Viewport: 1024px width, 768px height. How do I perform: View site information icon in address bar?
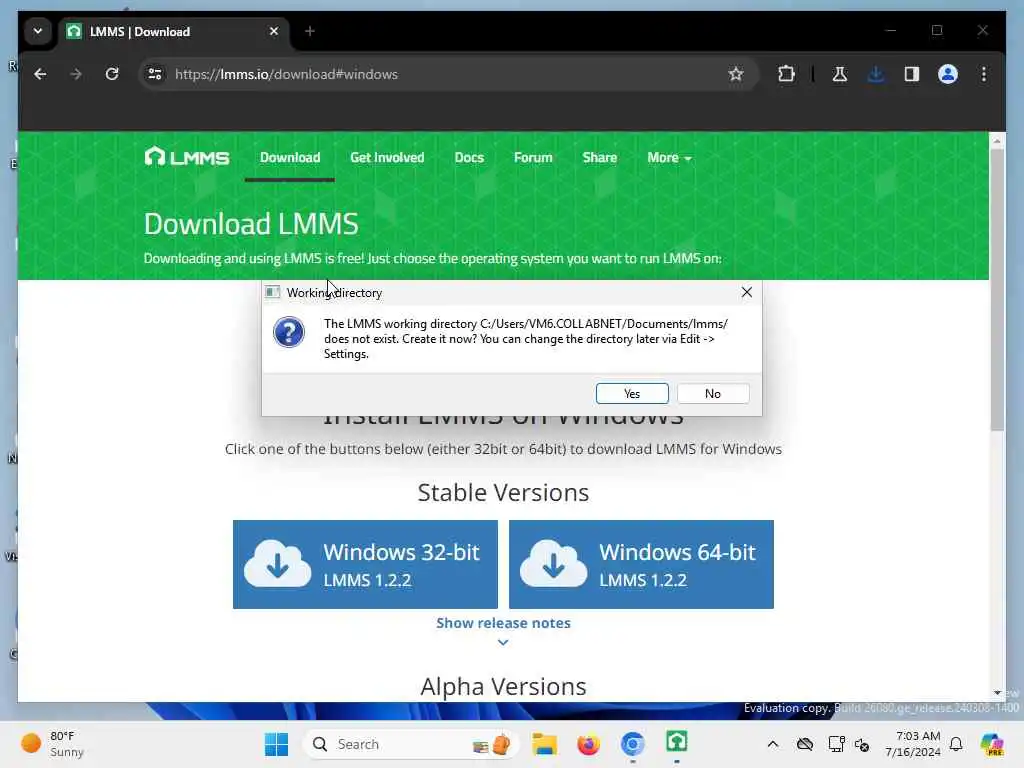tap(155, 74)
